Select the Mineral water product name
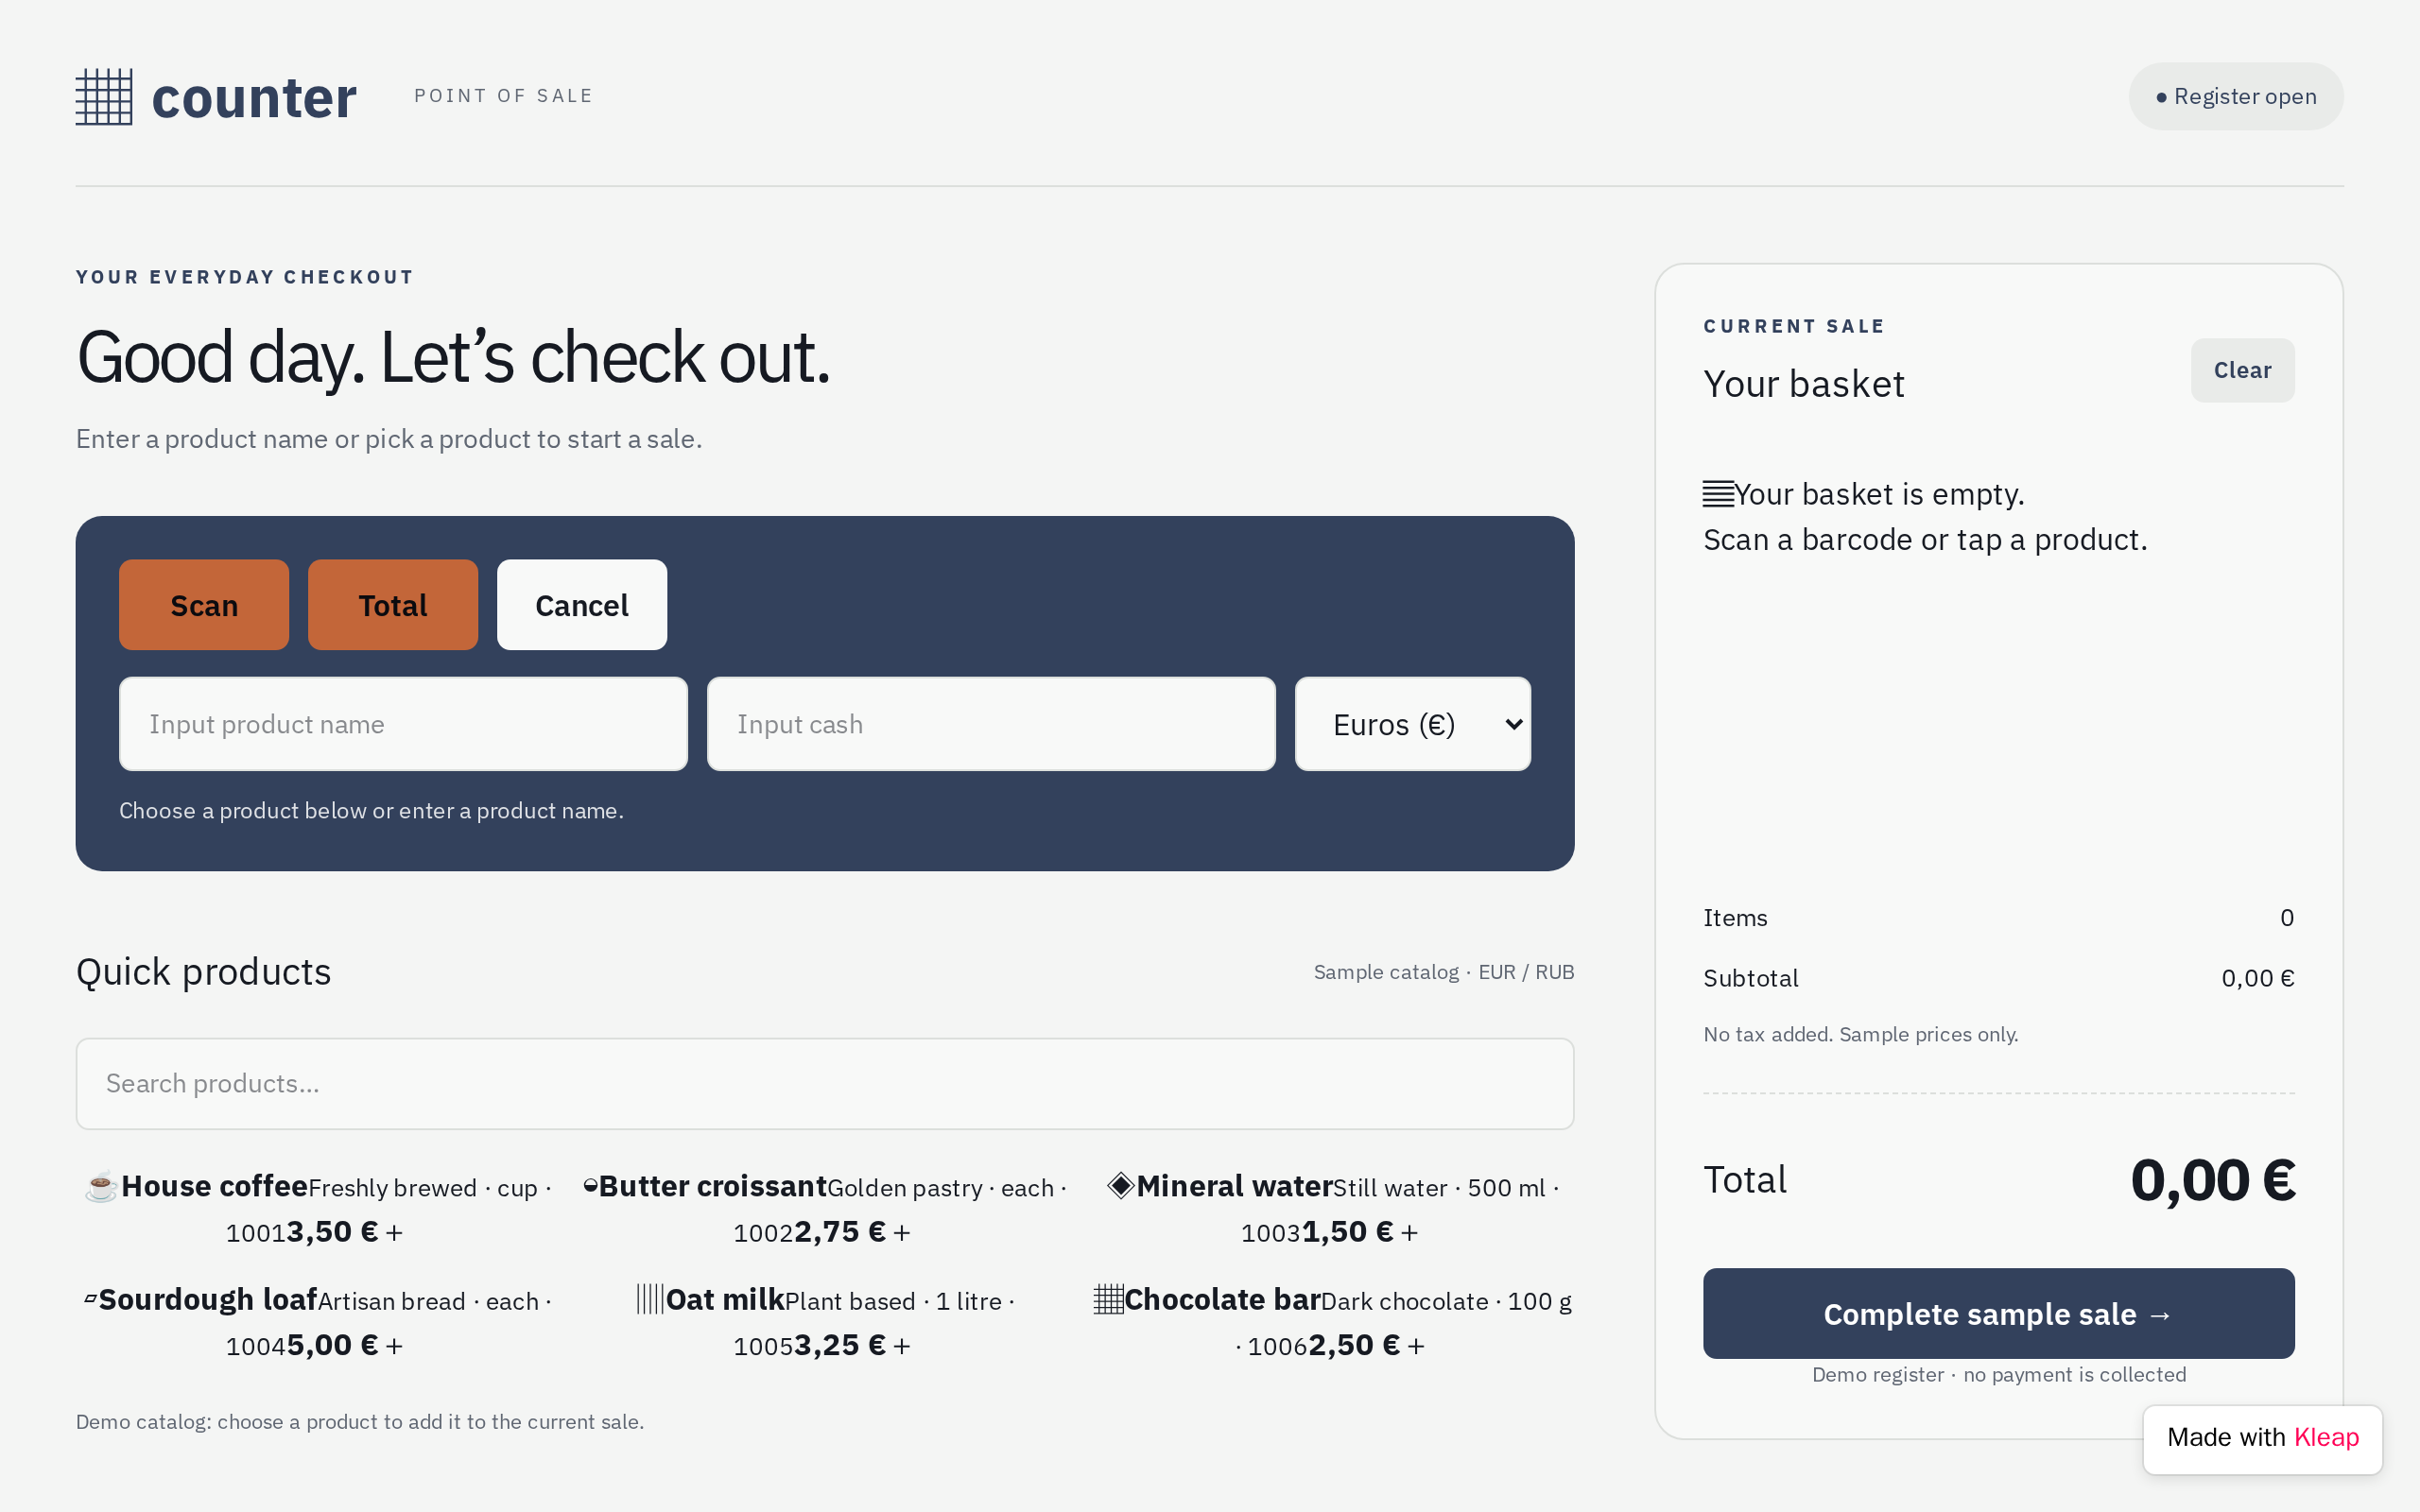 [x=1235, y=1186]
